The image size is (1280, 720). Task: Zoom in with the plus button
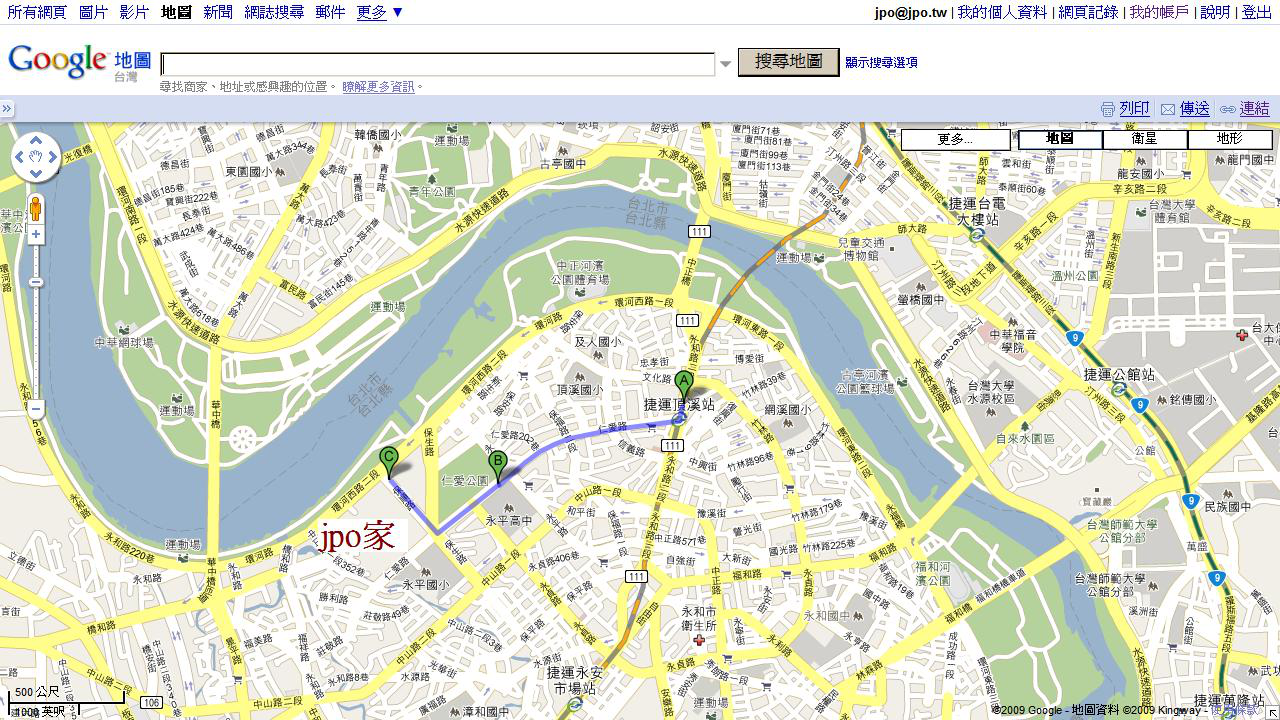coord(36,235)
